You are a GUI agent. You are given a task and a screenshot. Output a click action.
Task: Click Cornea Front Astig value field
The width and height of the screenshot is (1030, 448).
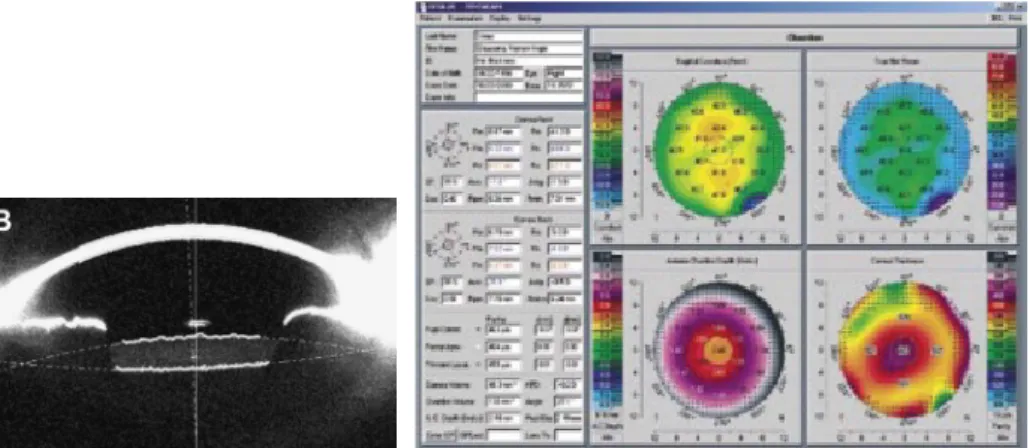pos(564,183)
